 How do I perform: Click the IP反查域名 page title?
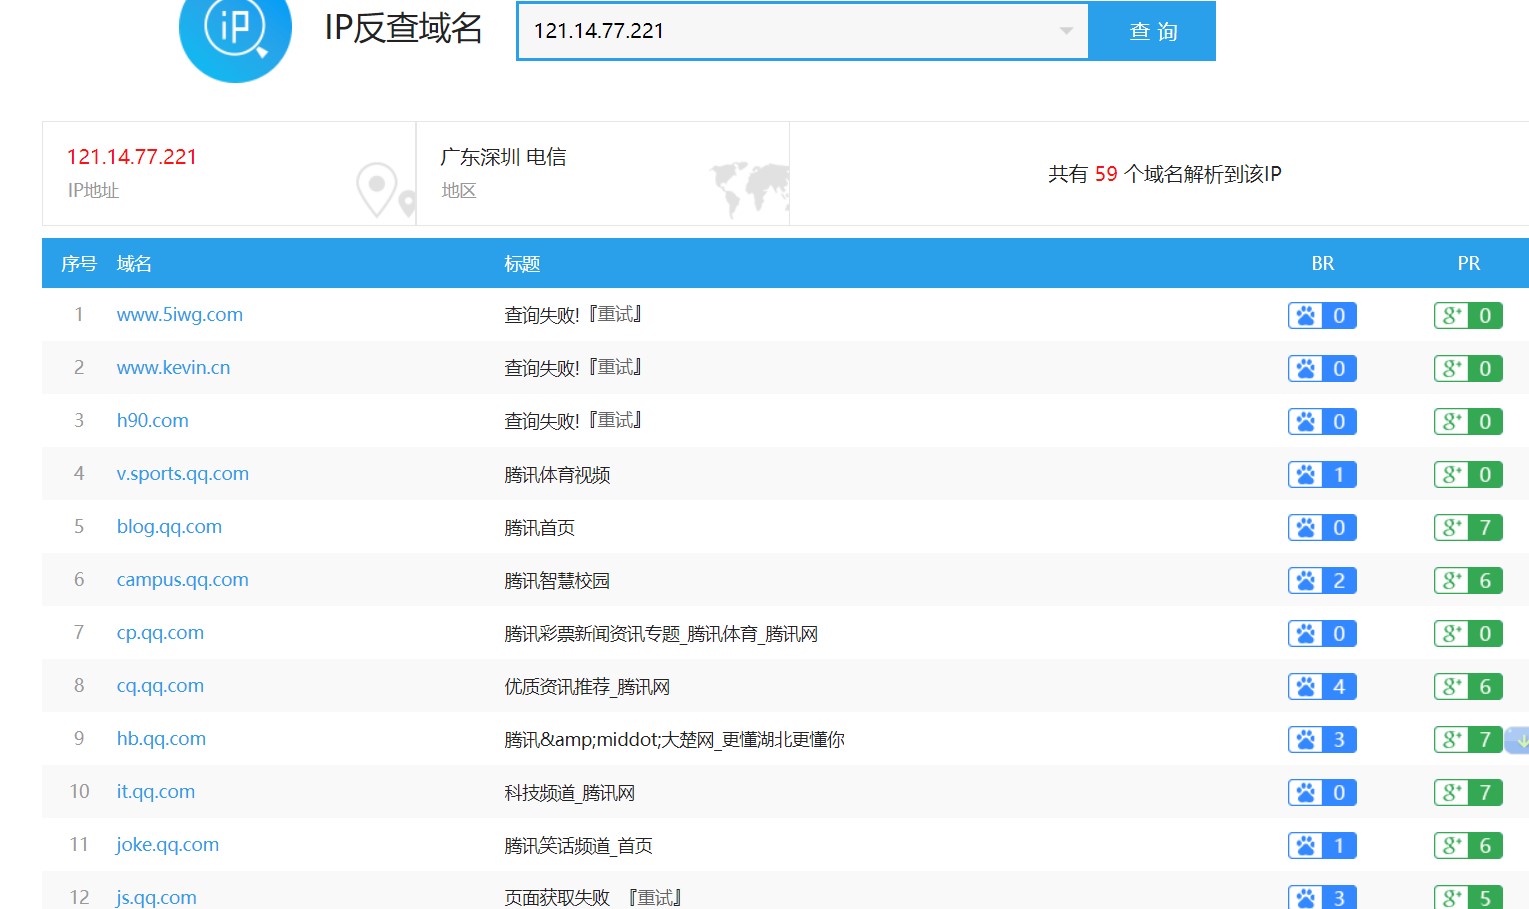click(403, 28)
